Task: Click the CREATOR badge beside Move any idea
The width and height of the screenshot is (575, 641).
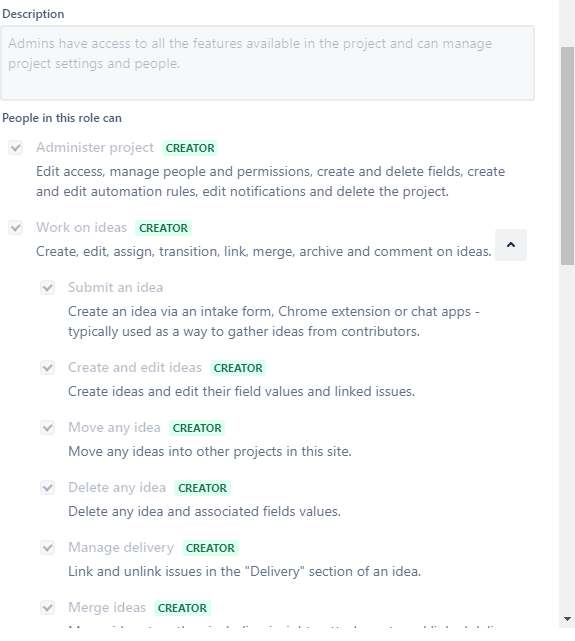Action: pyautogui.click(x=197, y=428)
